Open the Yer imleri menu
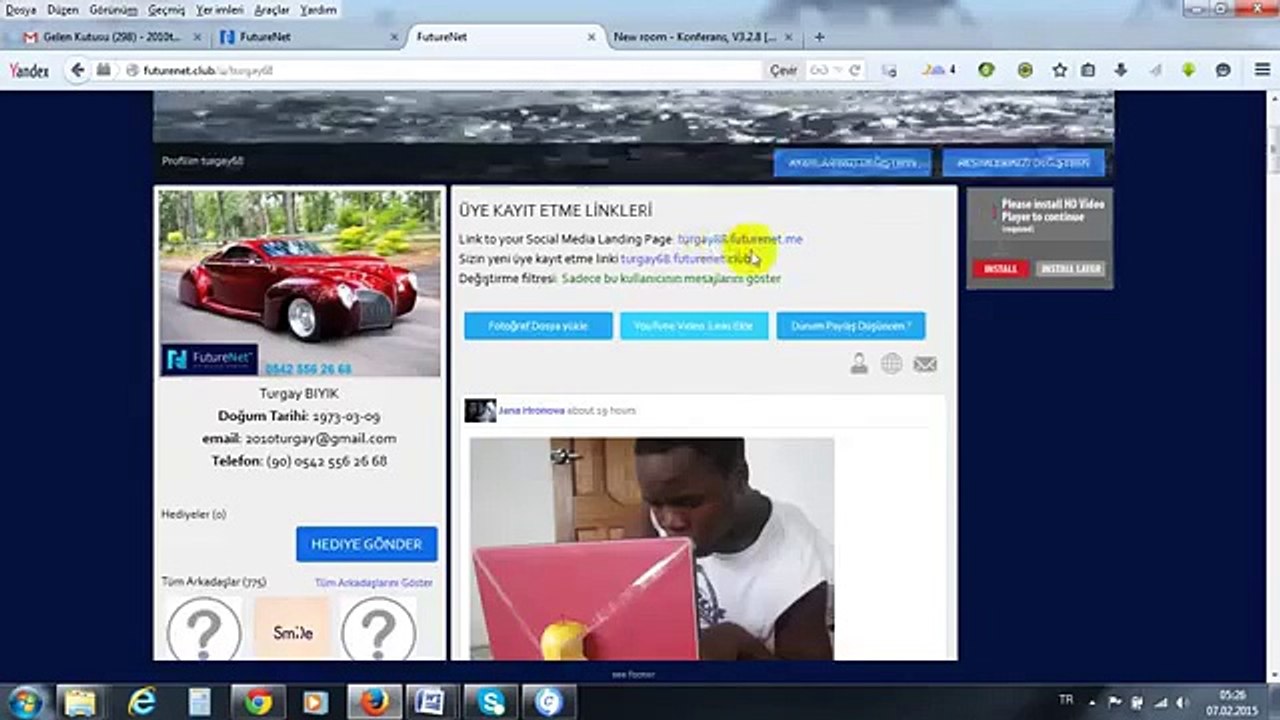The image size is (1280, 720). 219,10
